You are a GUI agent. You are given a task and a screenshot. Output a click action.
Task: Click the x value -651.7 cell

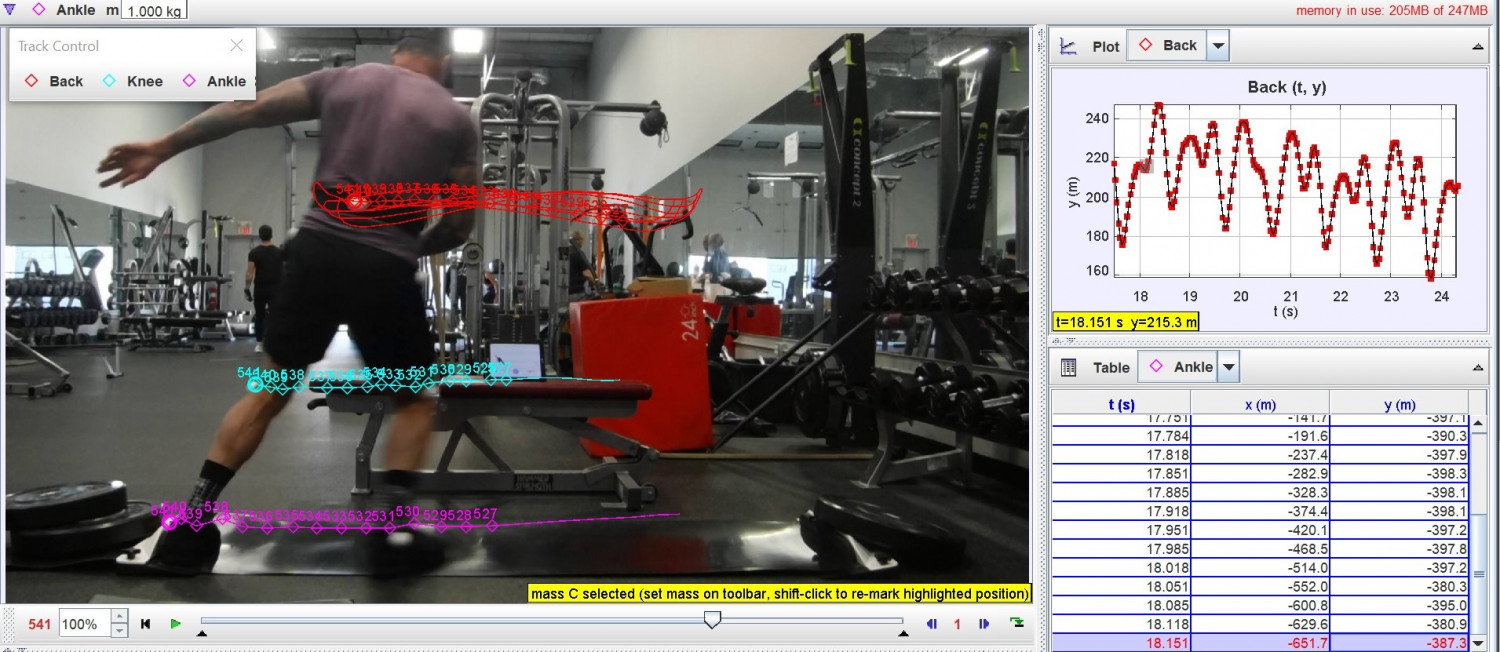[1260, 642]
